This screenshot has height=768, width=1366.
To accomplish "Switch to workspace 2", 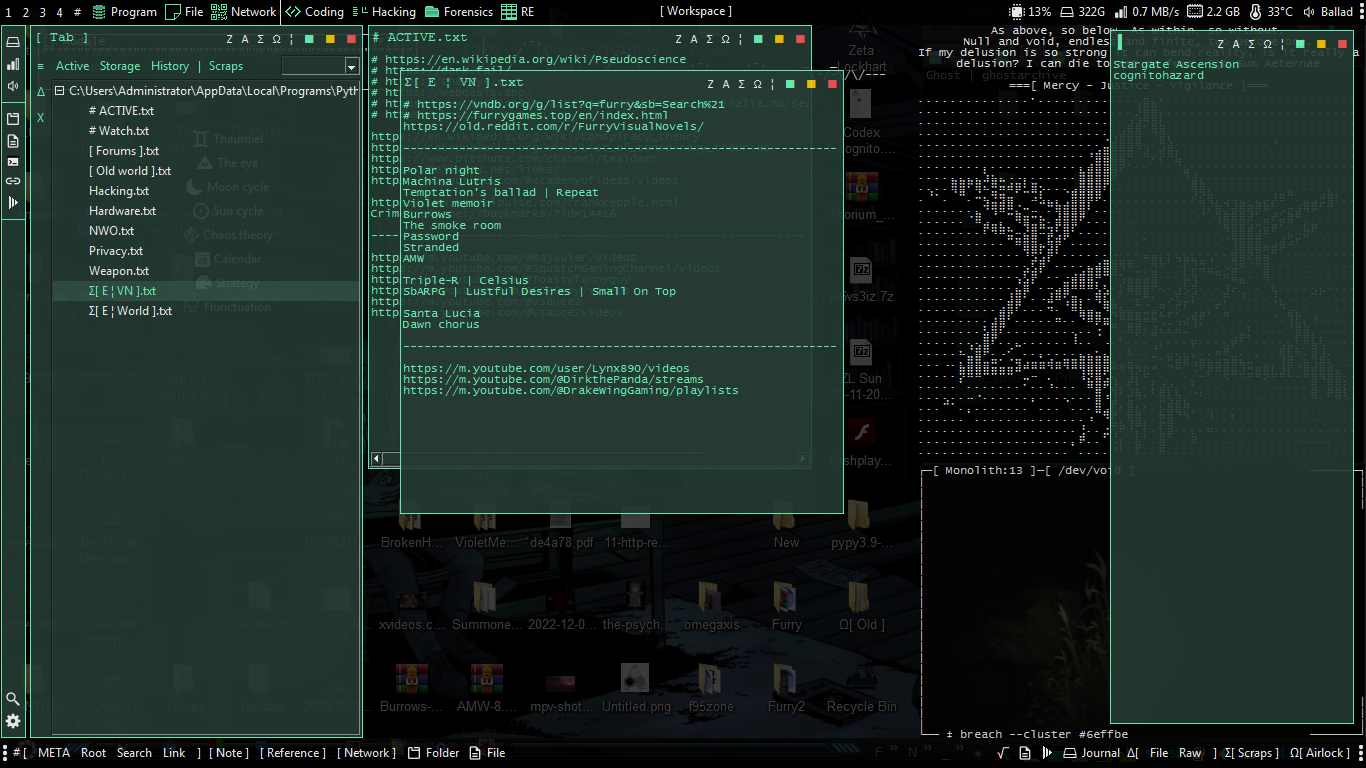I will point(25,12).
